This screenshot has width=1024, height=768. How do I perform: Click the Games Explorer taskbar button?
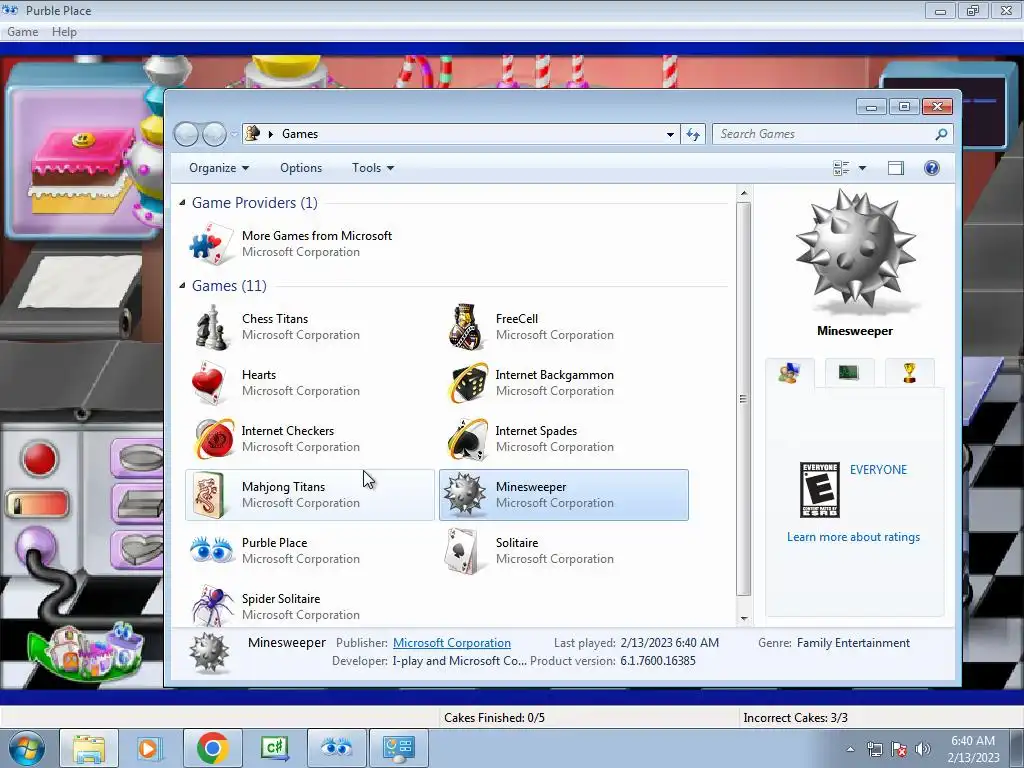click(399, 748)
